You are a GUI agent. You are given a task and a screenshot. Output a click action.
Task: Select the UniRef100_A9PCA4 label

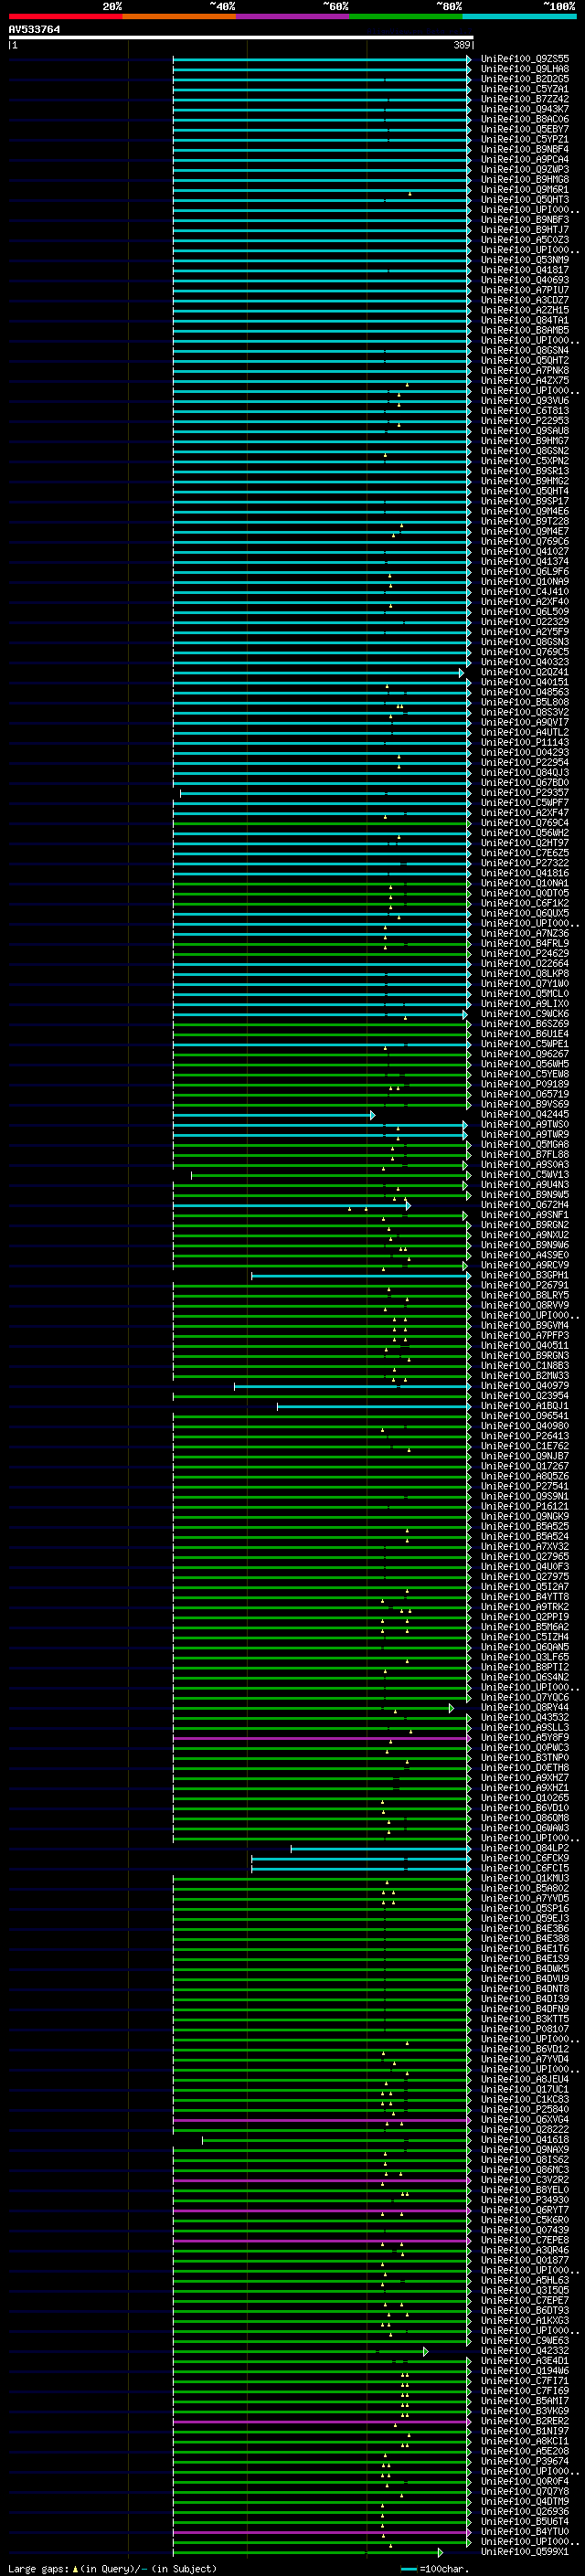coord(525,160)
